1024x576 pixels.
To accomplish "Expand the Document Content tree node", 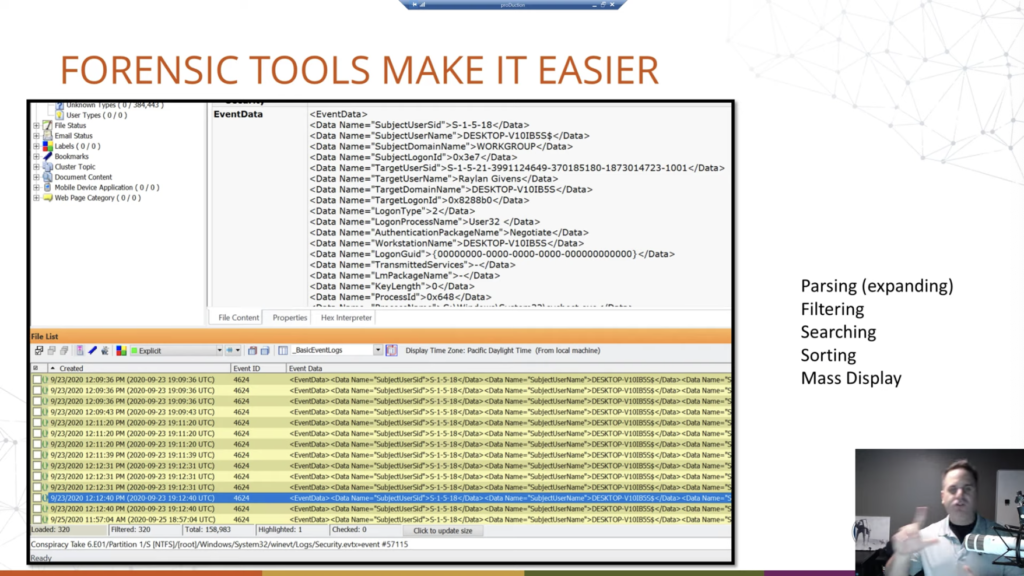I will tap(37, 177).
